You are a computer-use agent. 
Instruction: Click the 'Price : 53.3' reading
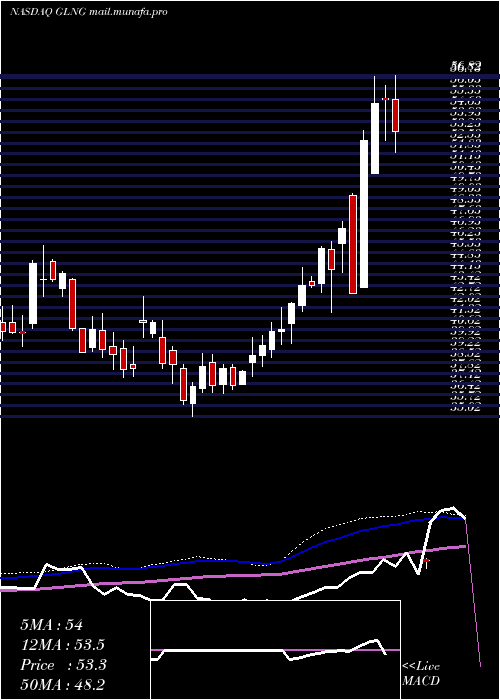(x=63, y=665)
